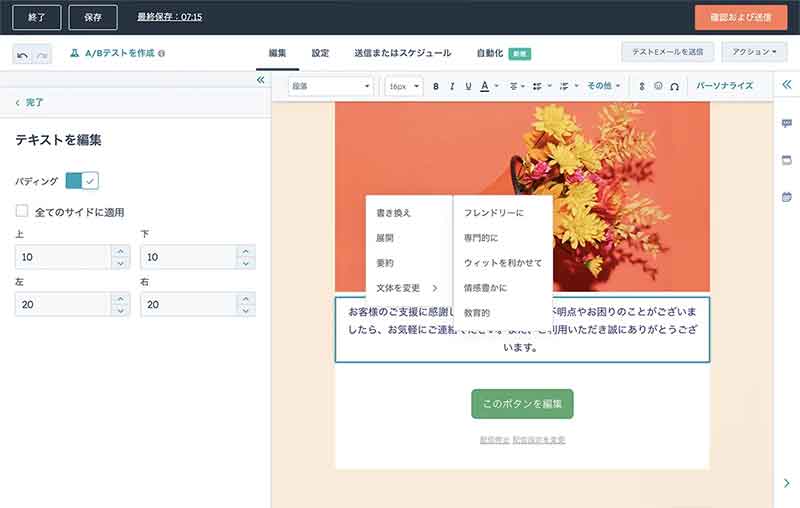
Task: Click the orange review and send button
Action: pyautogui.click(x=741, y=17)
